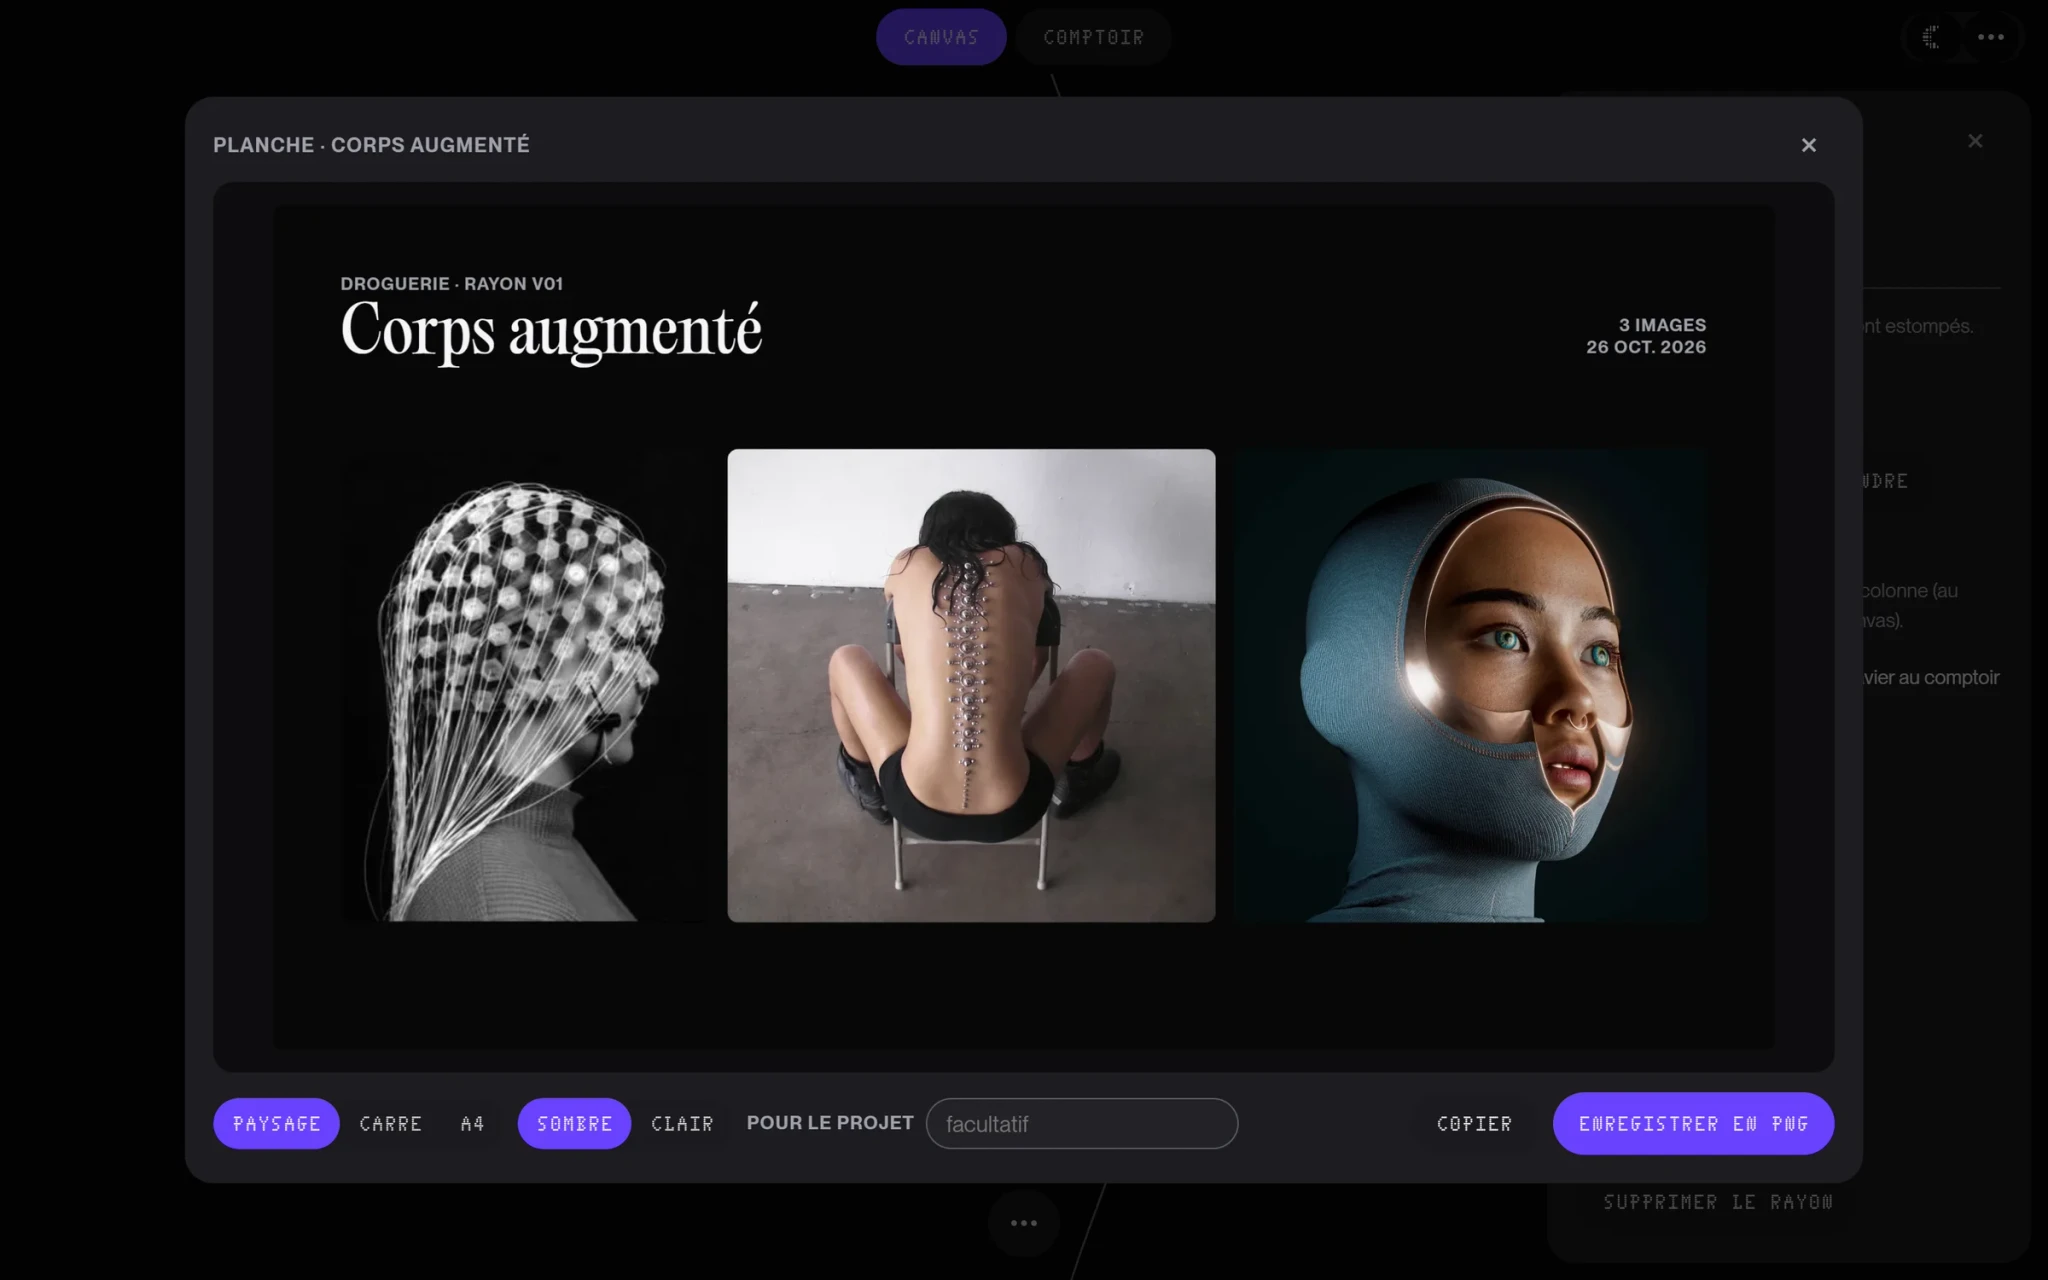
Task: Click the dotted C logo icon top right
Action: coord(1932,37)
